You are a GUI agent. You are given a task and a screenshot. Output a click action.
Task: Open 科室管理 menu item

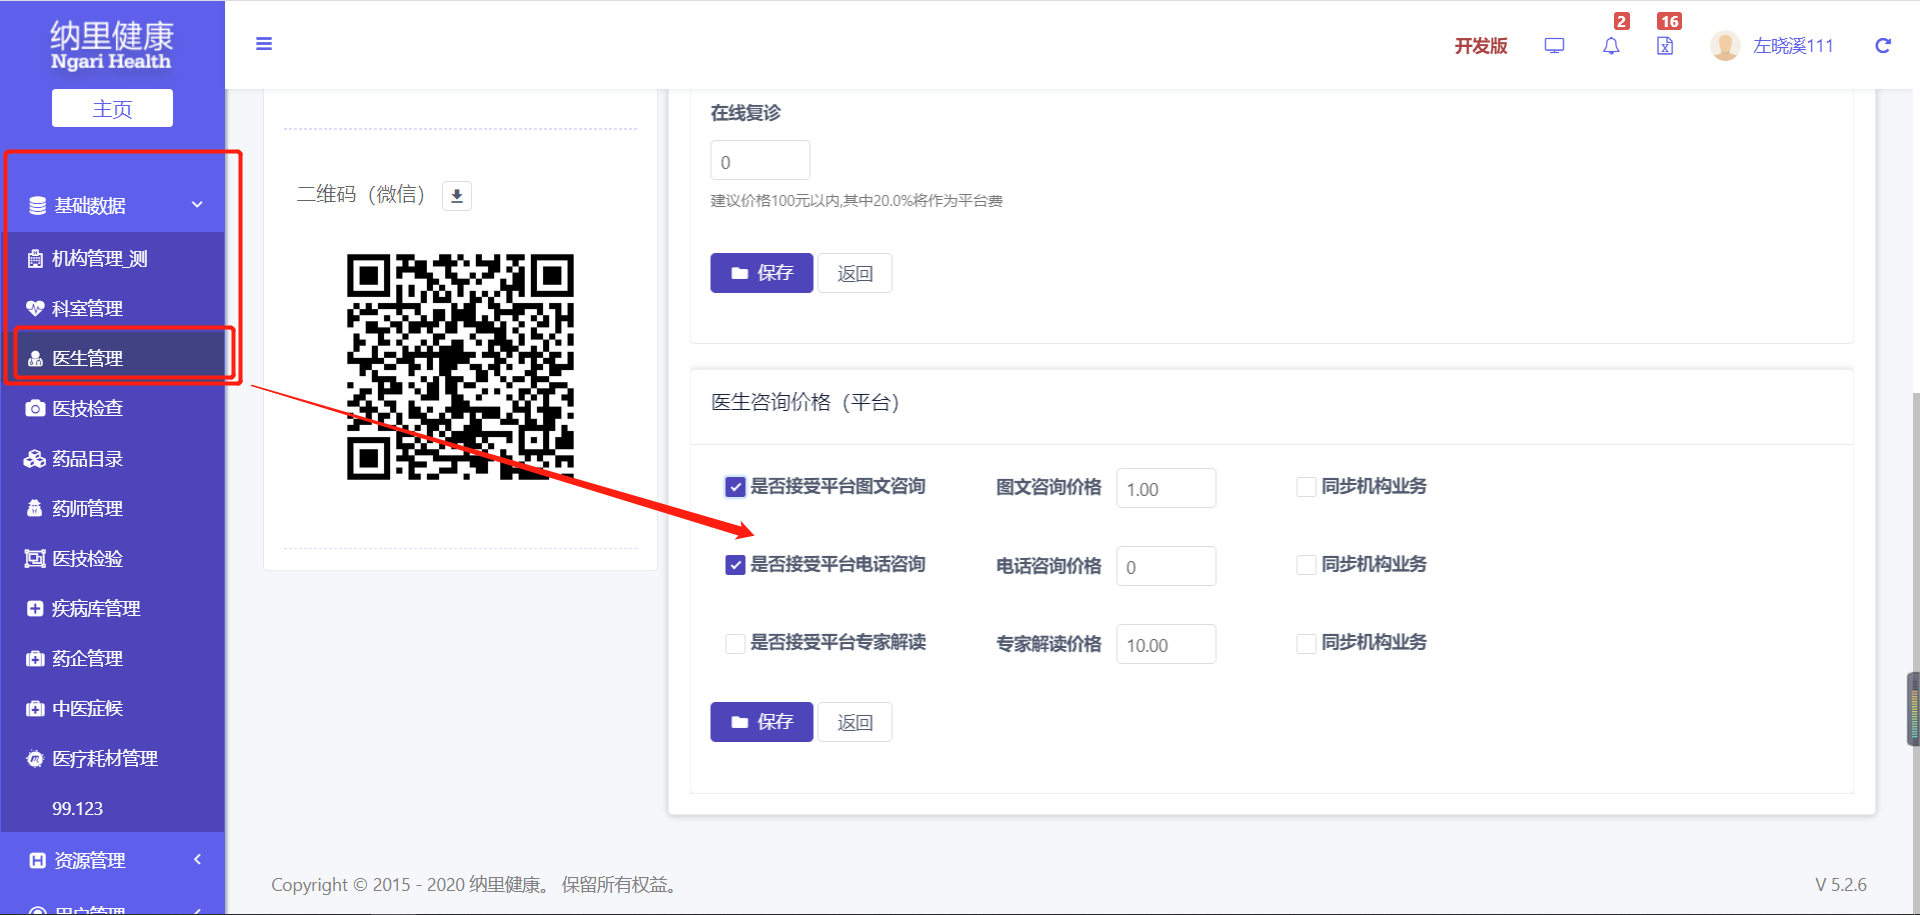[x=113, y=309]
